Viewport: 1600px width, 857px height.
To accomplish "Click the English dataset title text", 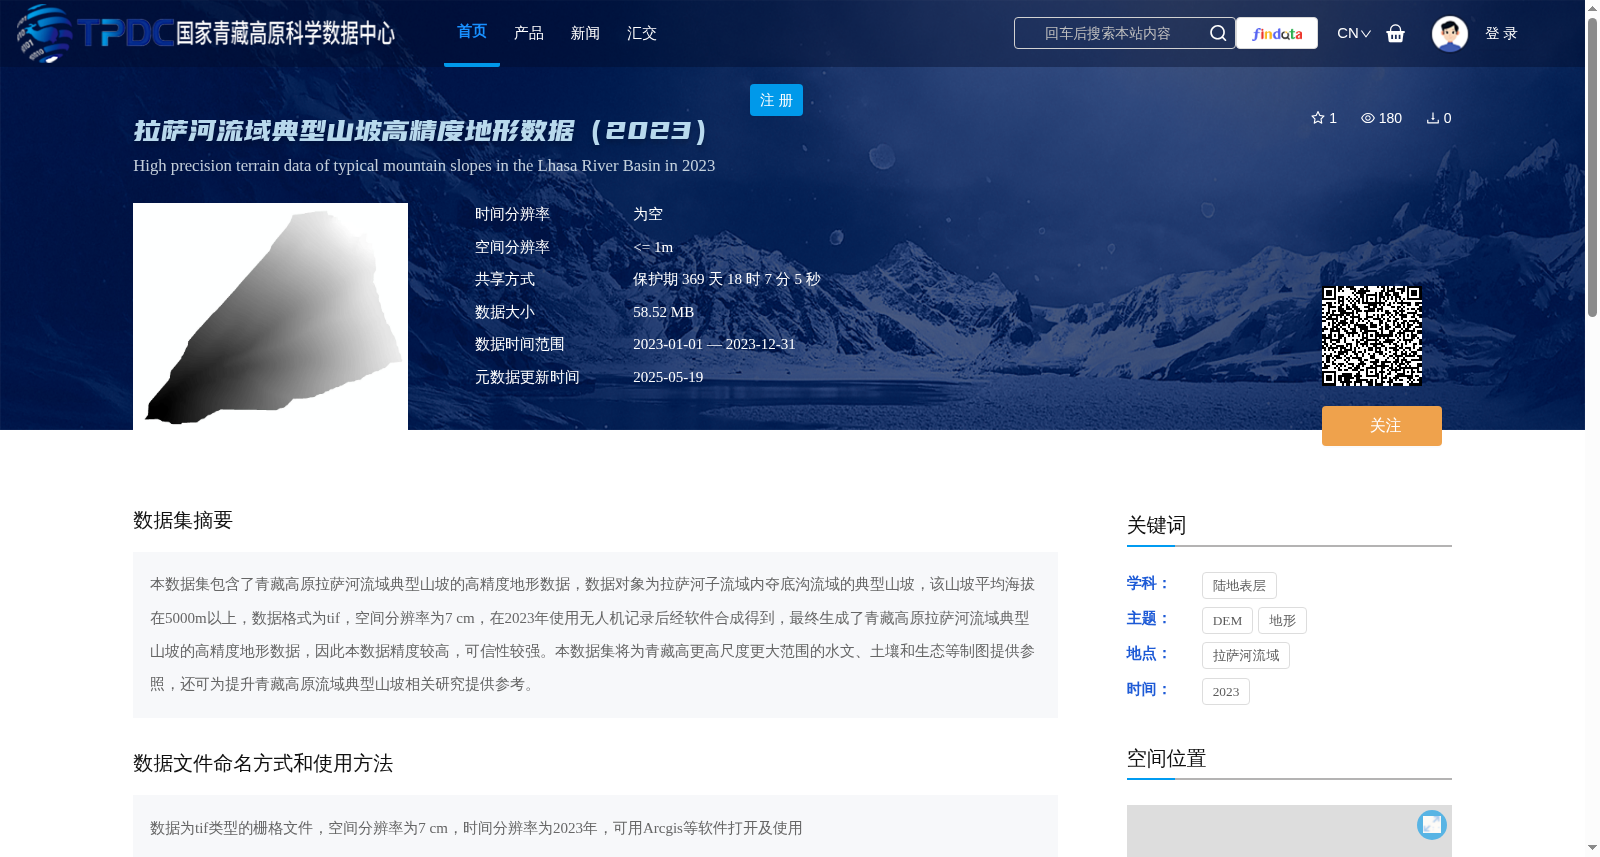I will click(424, 165).
